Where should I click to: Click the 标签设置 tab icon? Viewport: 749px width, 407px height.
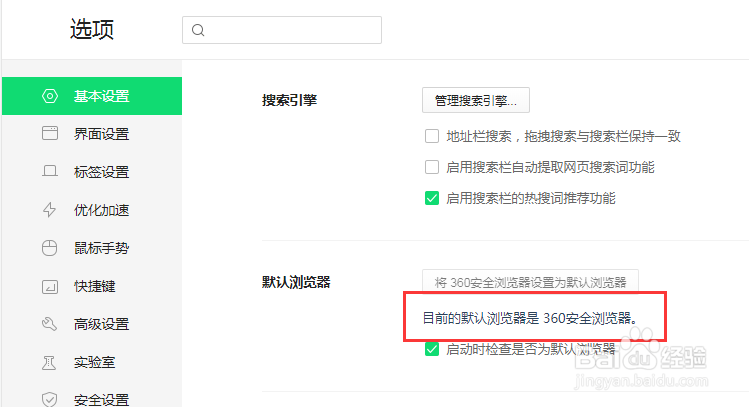click(x=50, y=171)
